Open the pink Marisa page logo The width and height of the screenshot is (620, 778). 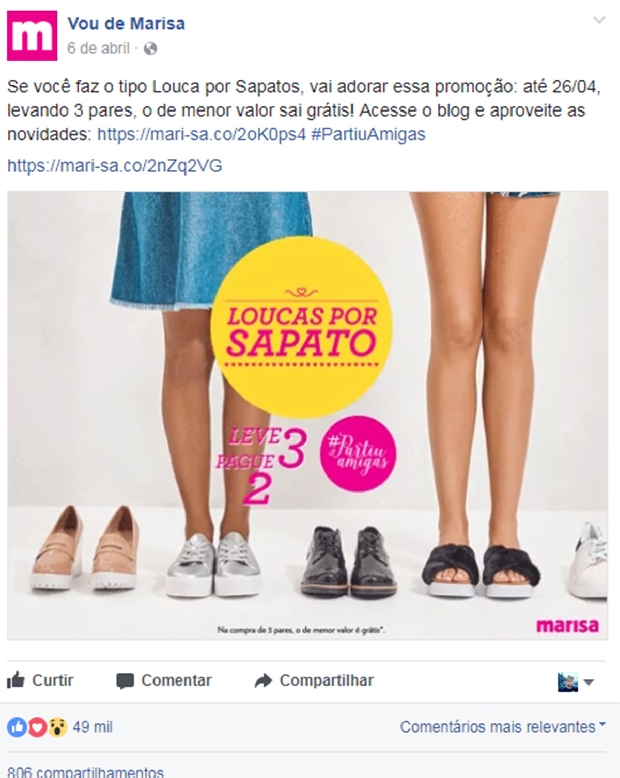(x=32, y=36)
